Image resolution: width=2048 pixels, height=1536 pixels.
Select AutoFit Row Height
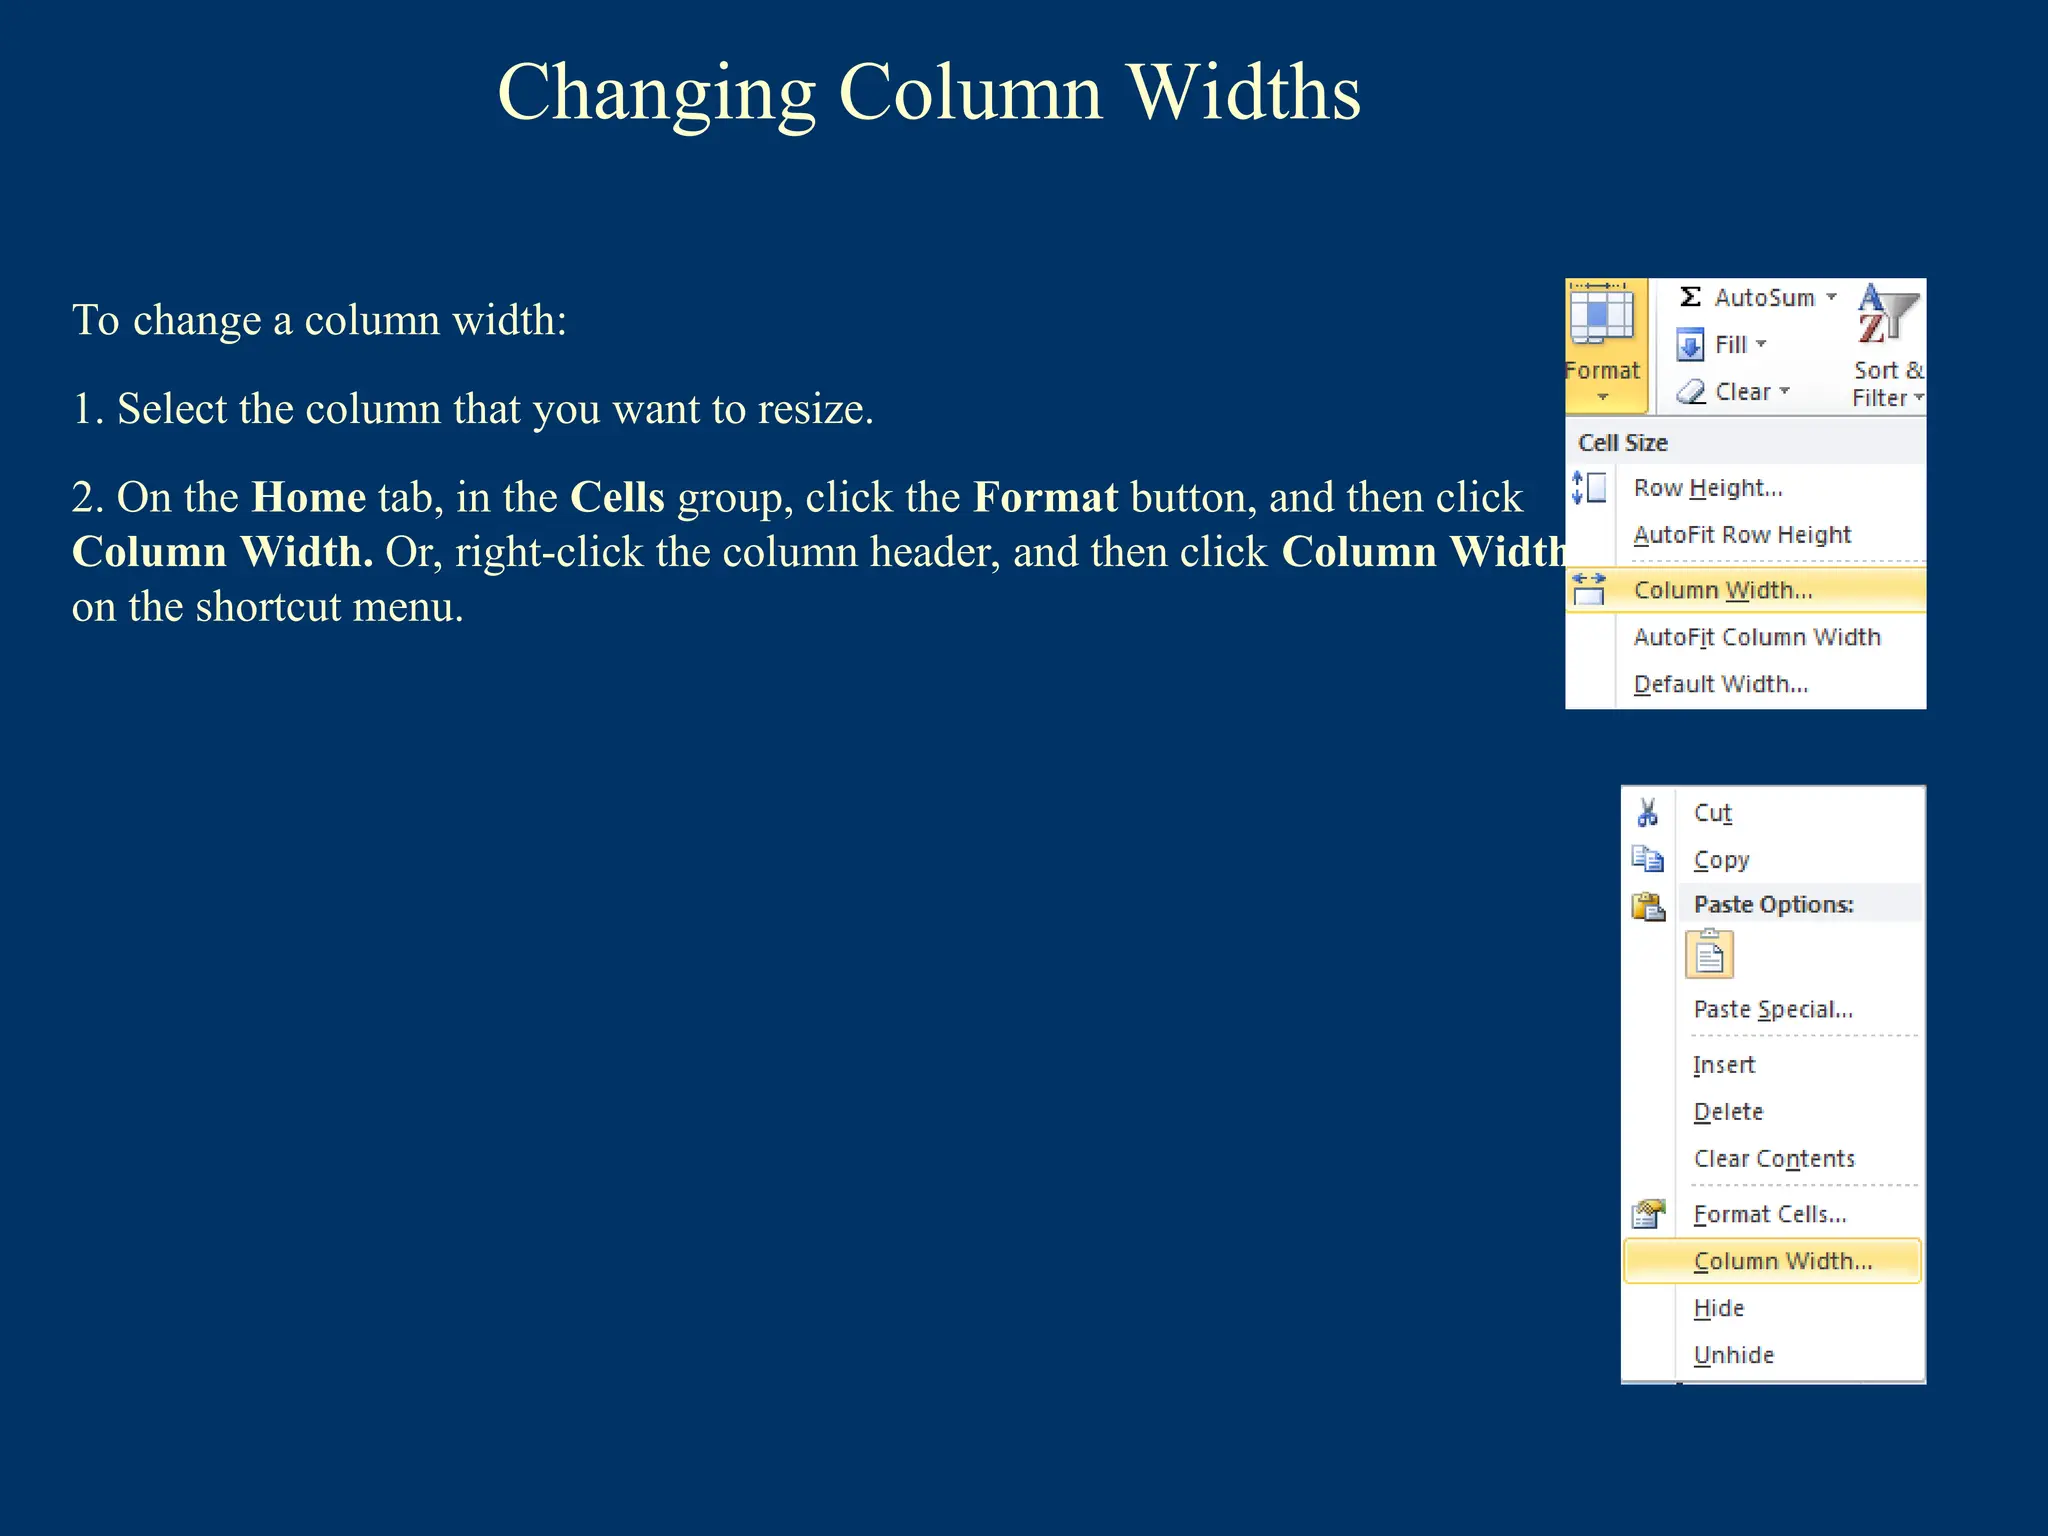[x=1745, y=535]
